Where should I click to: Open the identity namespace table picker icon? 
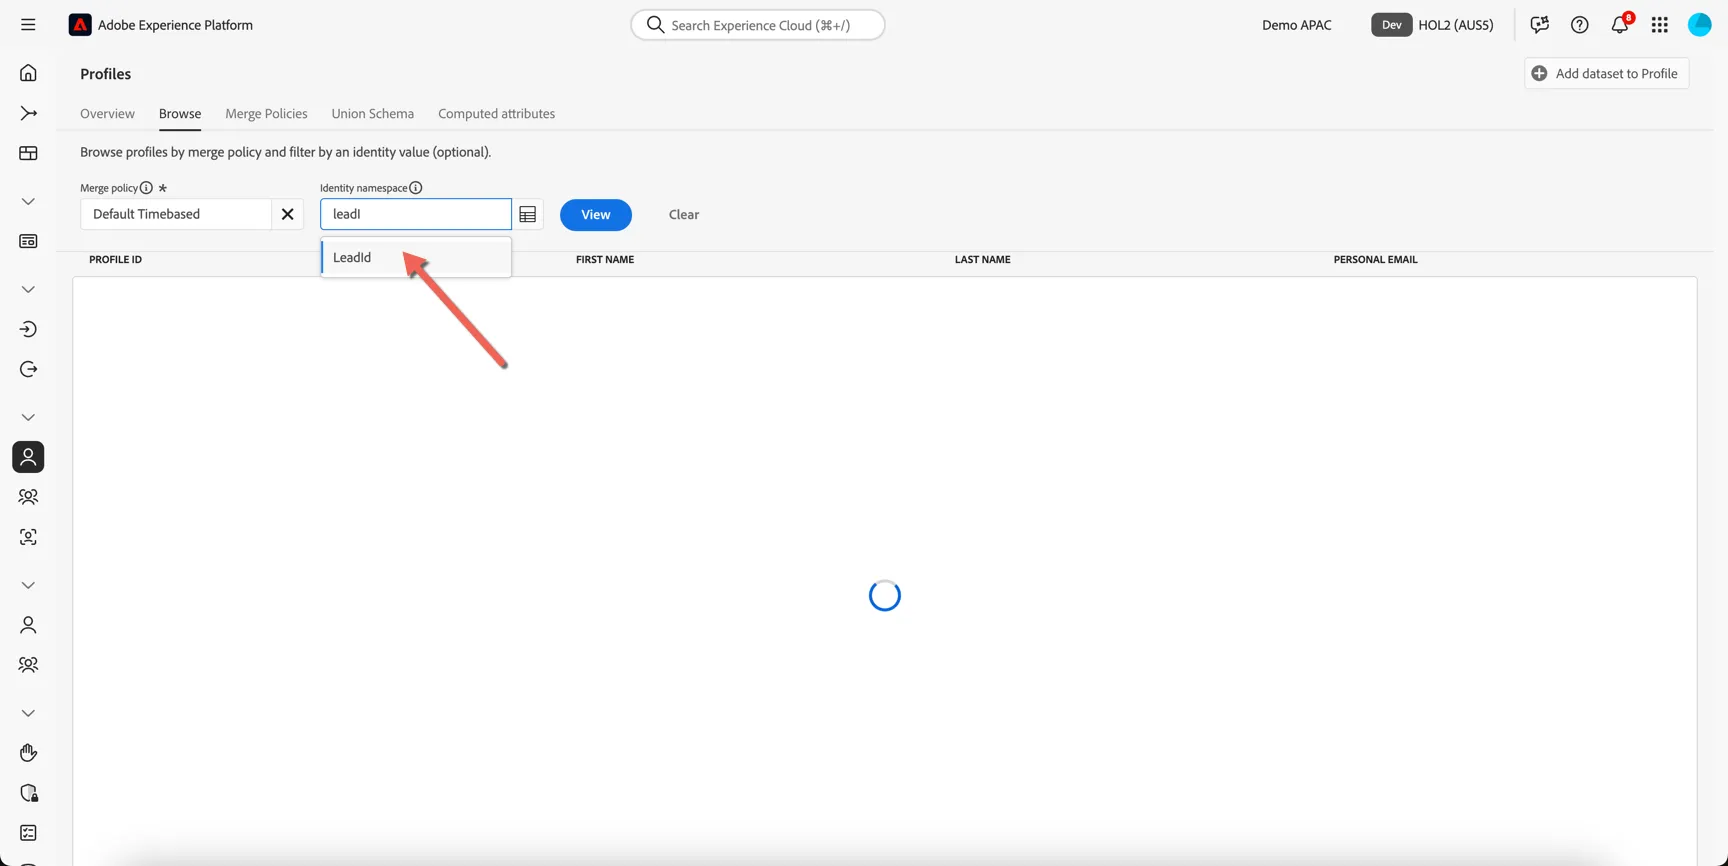click(x=528, y=214)
